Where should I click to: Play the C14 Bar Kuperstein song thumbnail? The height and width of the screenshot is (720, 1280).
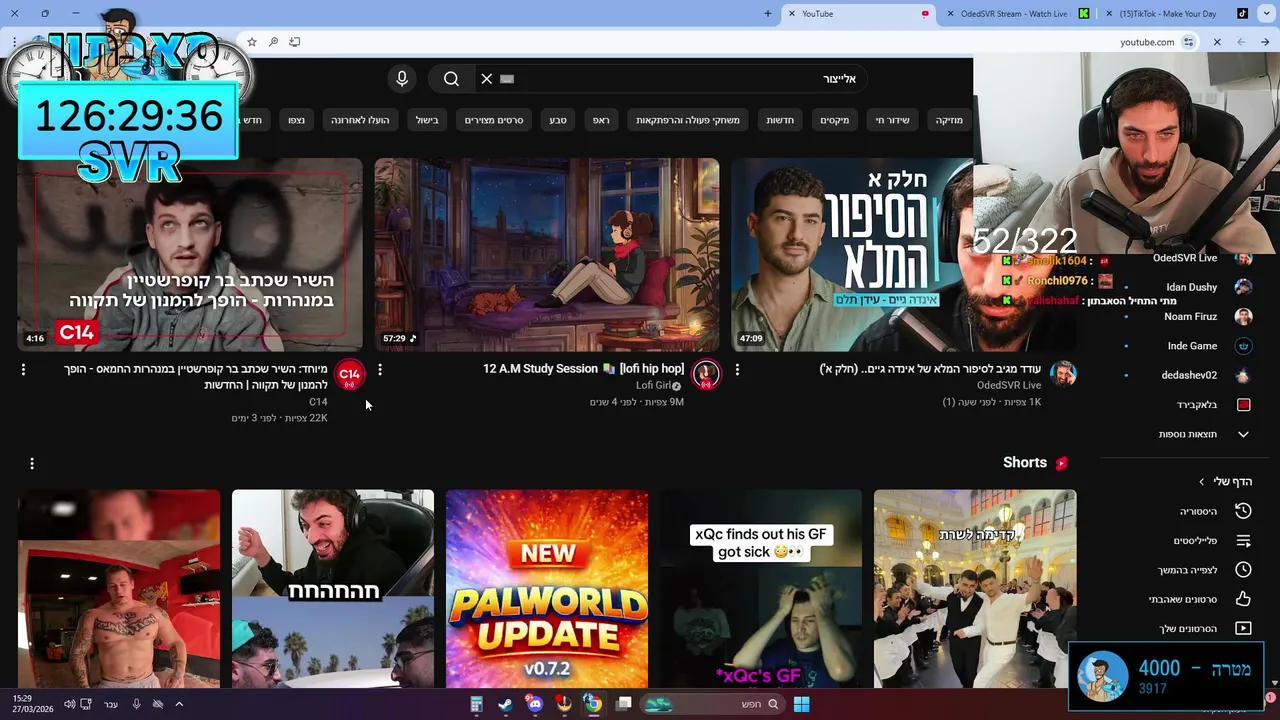pyautogui.click(x=190, y=254)
